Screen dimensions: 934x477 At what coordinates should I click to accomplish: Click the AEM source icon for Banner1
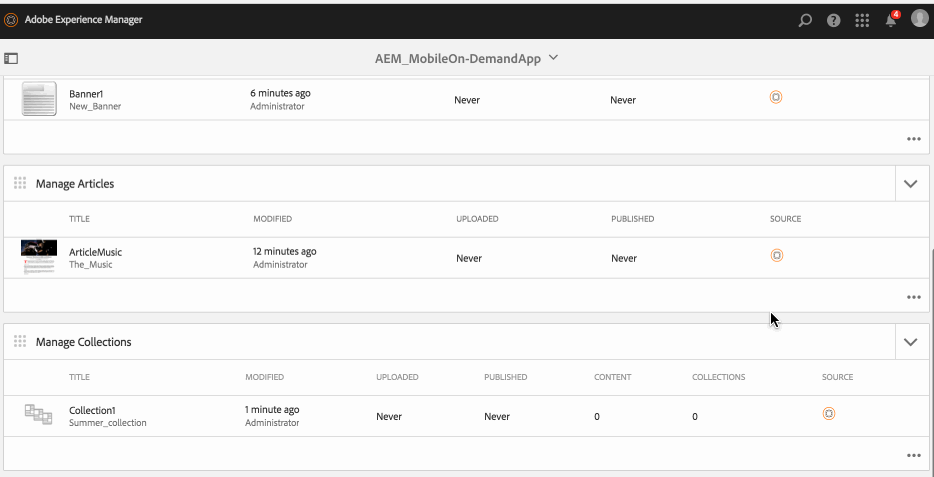[775, 97]
